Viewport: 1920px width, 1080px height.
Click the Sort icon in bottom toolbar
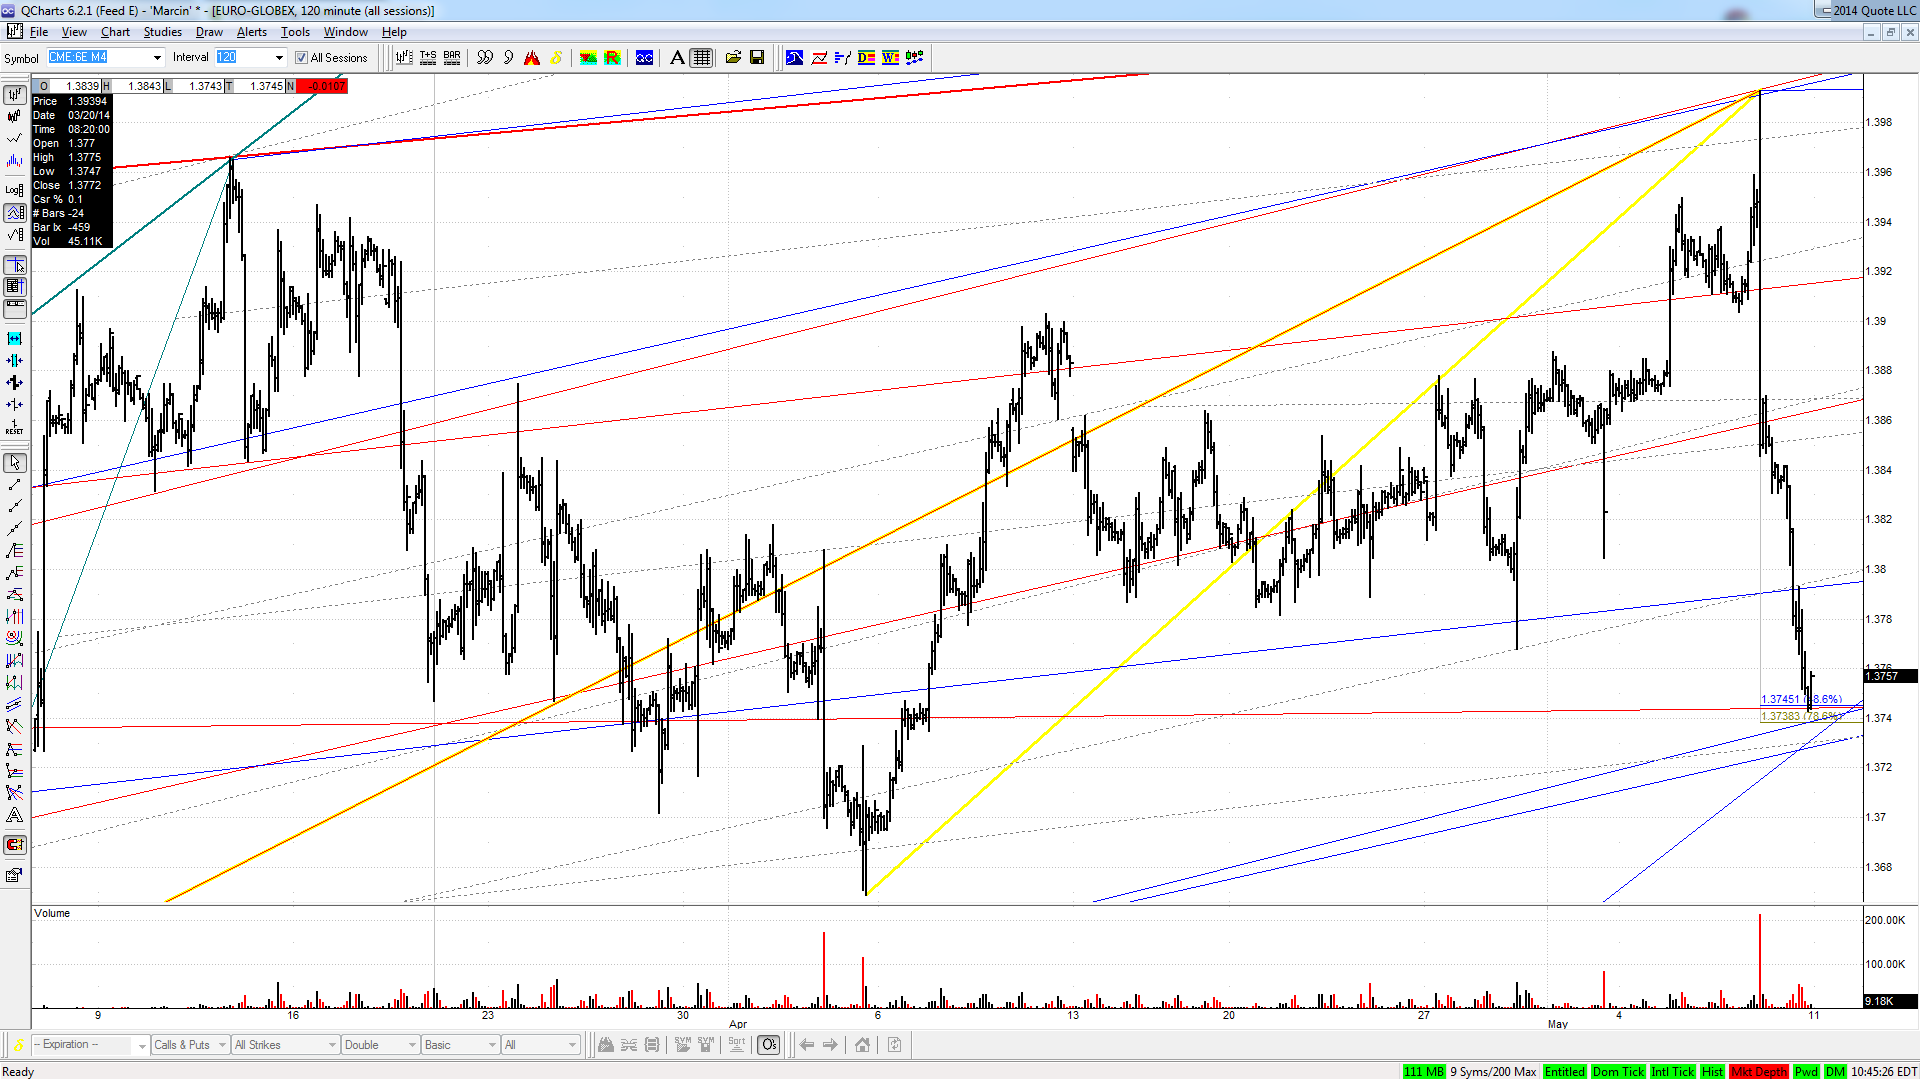click(x=737, y=1045)
